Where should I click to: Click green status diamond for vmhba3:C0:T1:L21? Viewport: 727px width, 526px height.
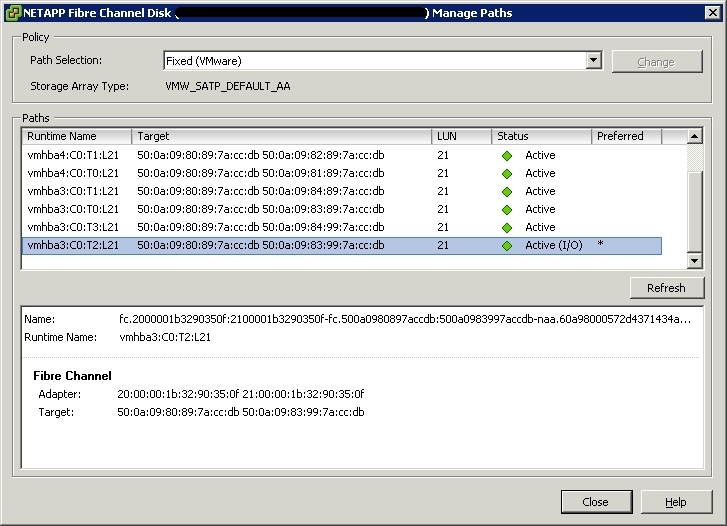click(x=507, y=192)
